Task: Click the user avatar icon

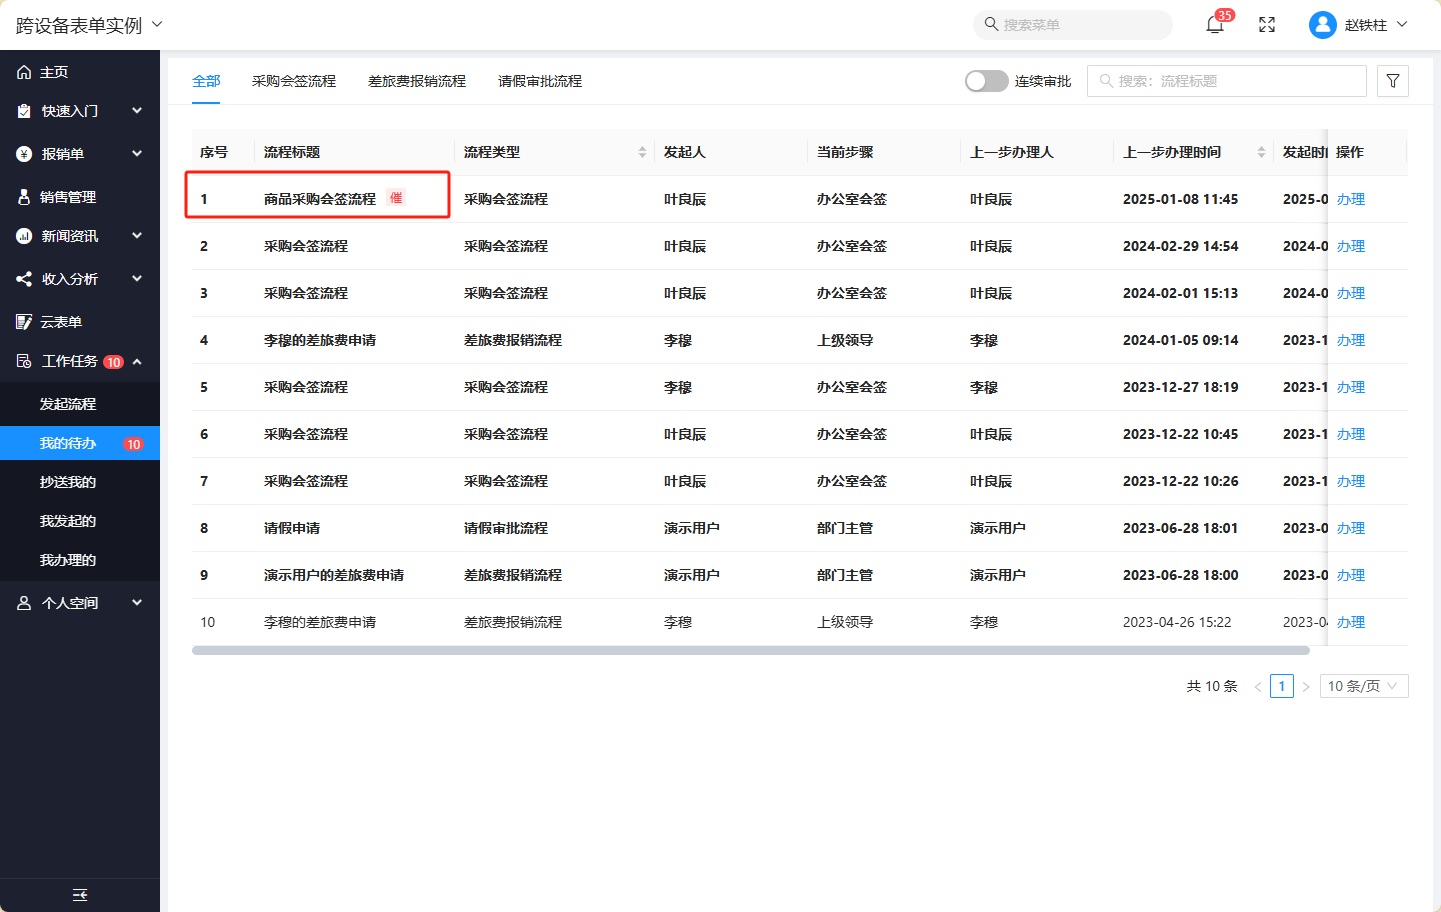Action: pyautogui.click(x=1322, y=25)
